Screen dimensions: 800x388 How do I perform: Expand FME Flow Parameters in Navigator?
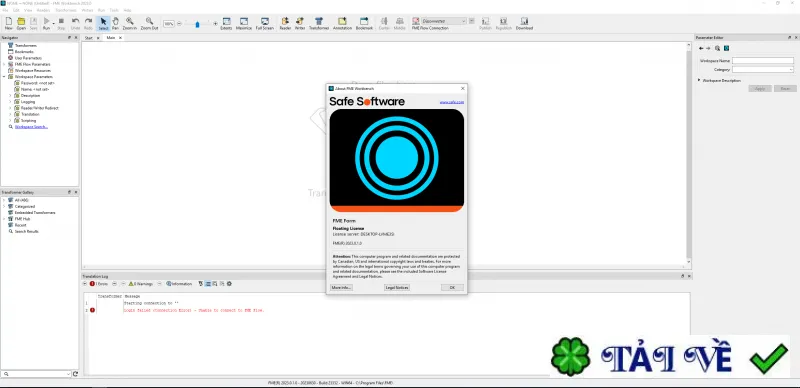tap(4, 64)
